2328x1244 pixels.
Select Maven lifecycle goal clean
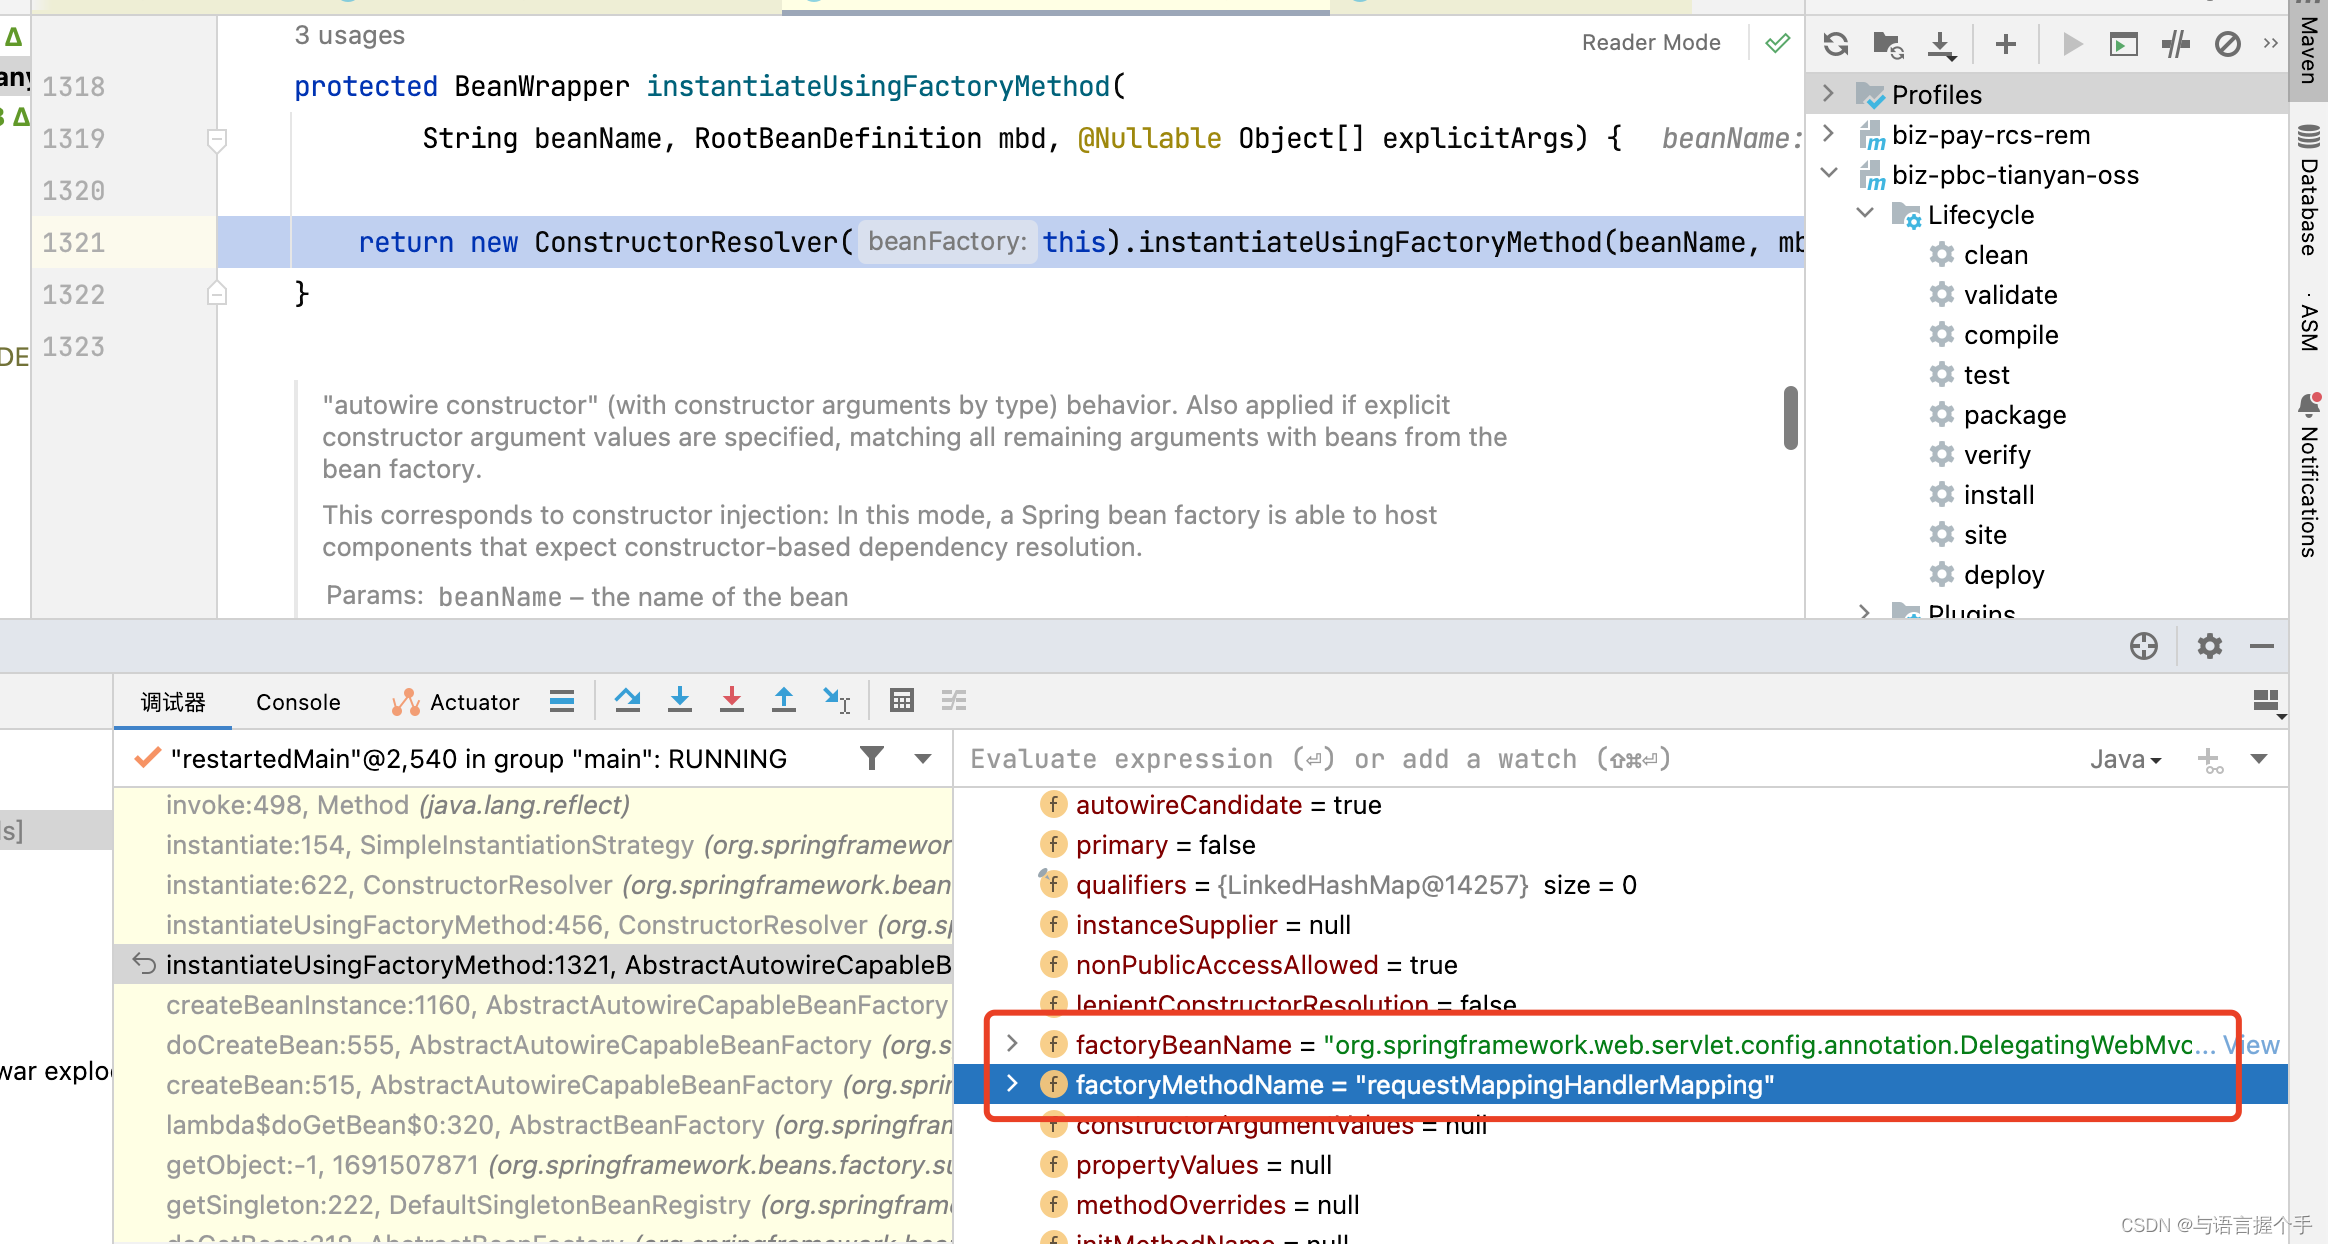tap(1995, 255)
